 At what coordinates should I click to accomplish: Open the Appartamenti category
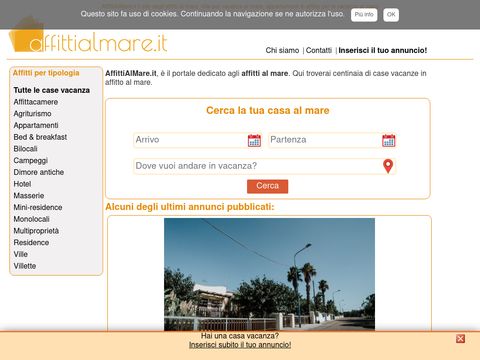(x=36, y=125)
